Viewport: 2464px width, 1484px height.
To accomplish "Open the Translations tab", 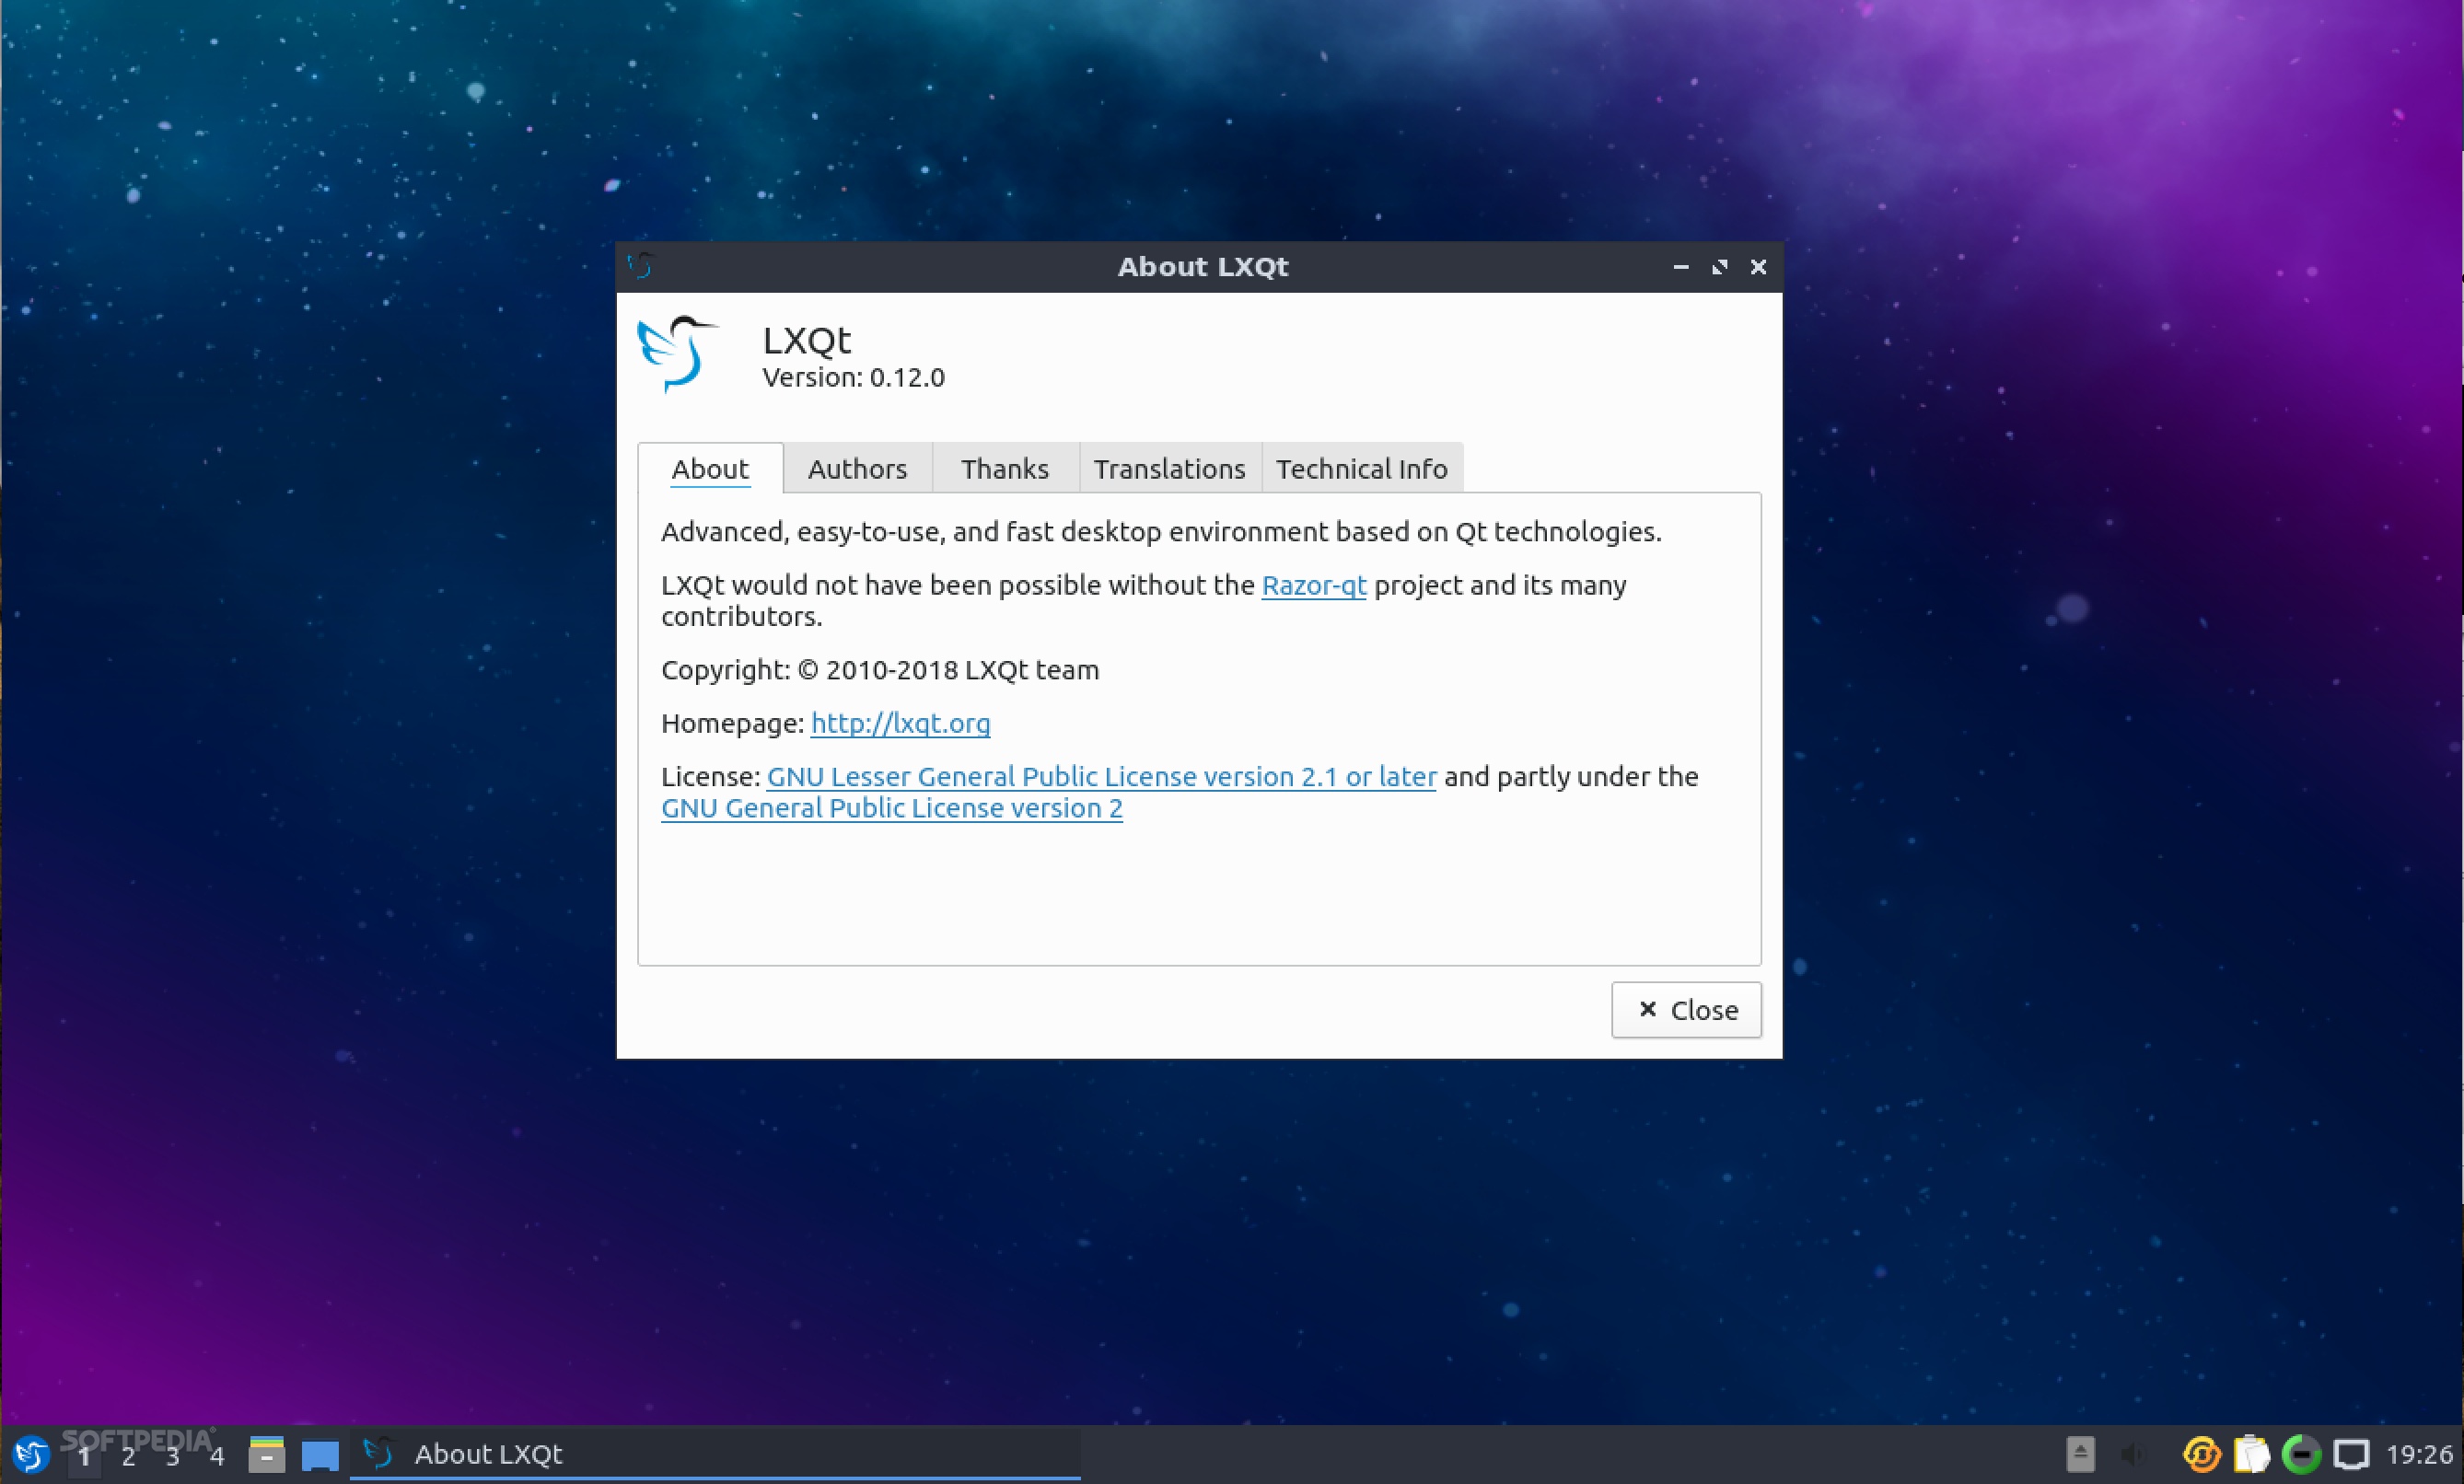I will click(1169, 469).
